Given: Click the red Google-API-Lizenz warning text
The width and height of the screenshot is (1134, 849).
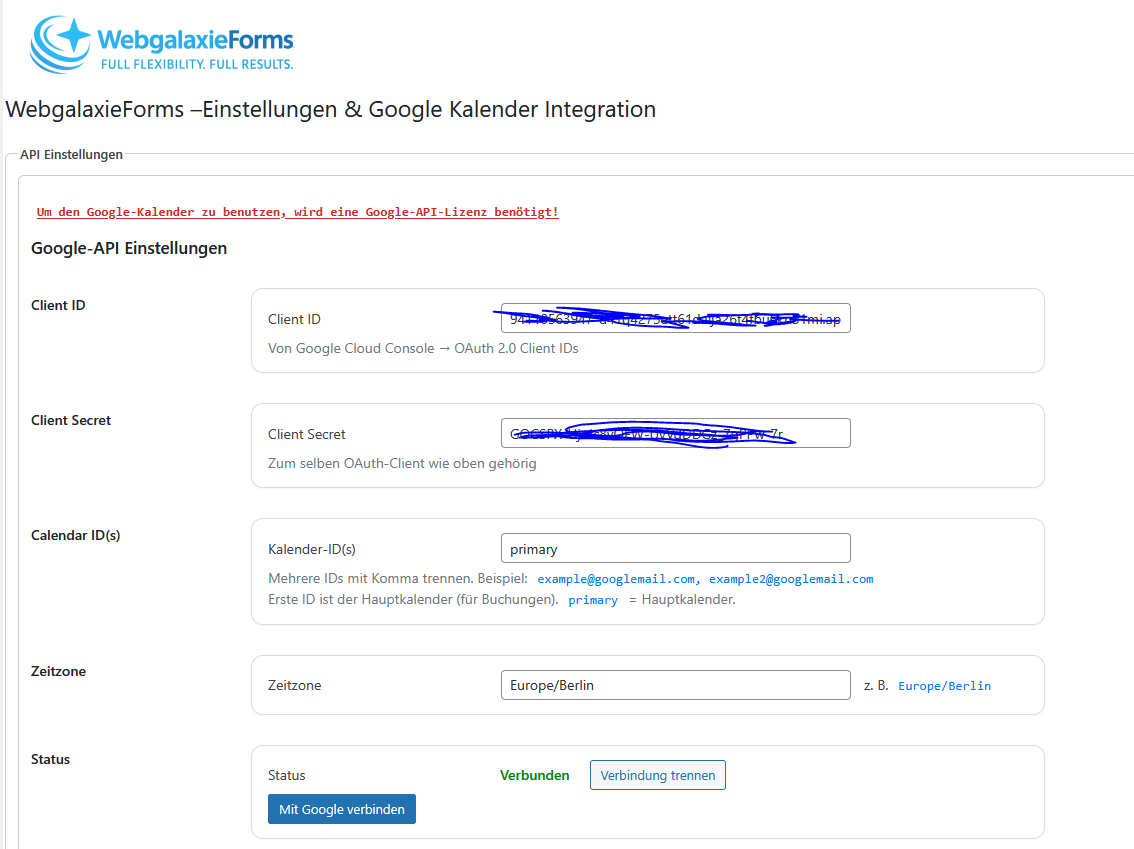Looking at the screenshot, I should pos(297,212).
